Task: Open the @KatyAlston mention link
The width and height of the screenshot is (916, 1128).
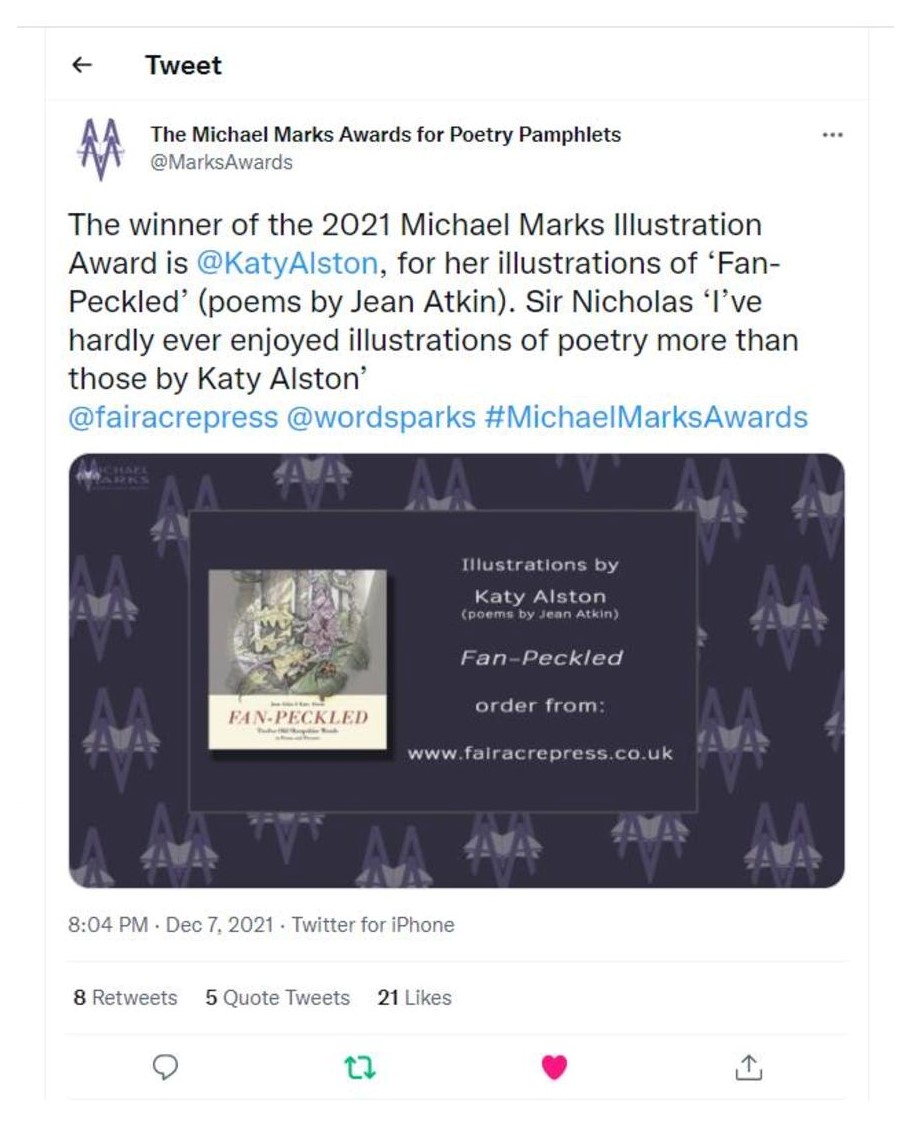Action: [x=287, y=264]
